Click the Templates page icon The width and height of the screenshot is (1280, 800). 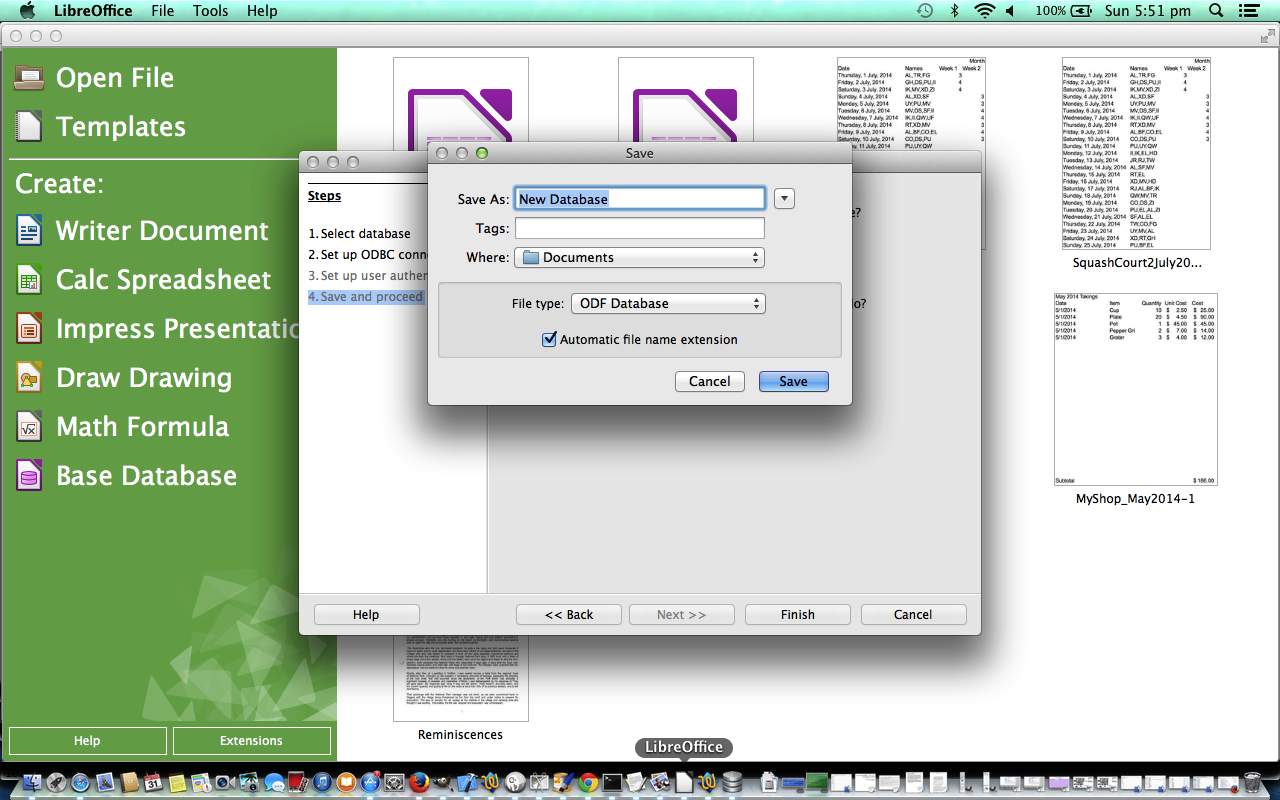pyautogui.click(x=29, y=126)
